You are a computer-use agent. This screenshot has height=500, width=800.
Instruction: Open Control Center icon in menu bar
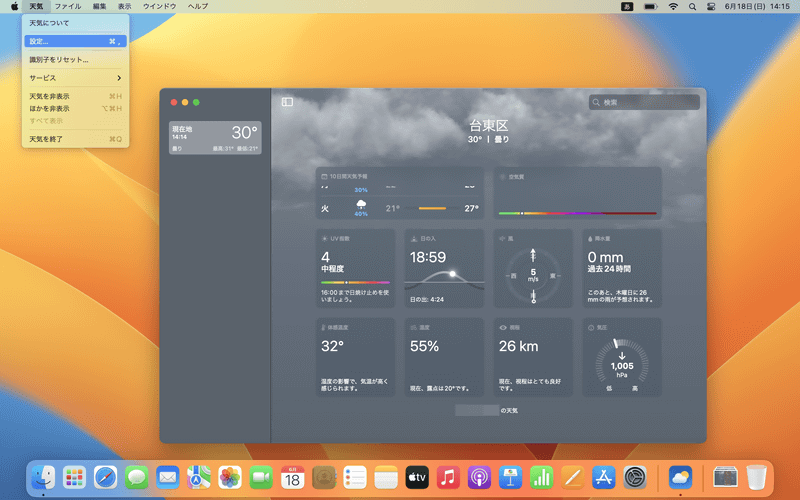click(711, 7)
